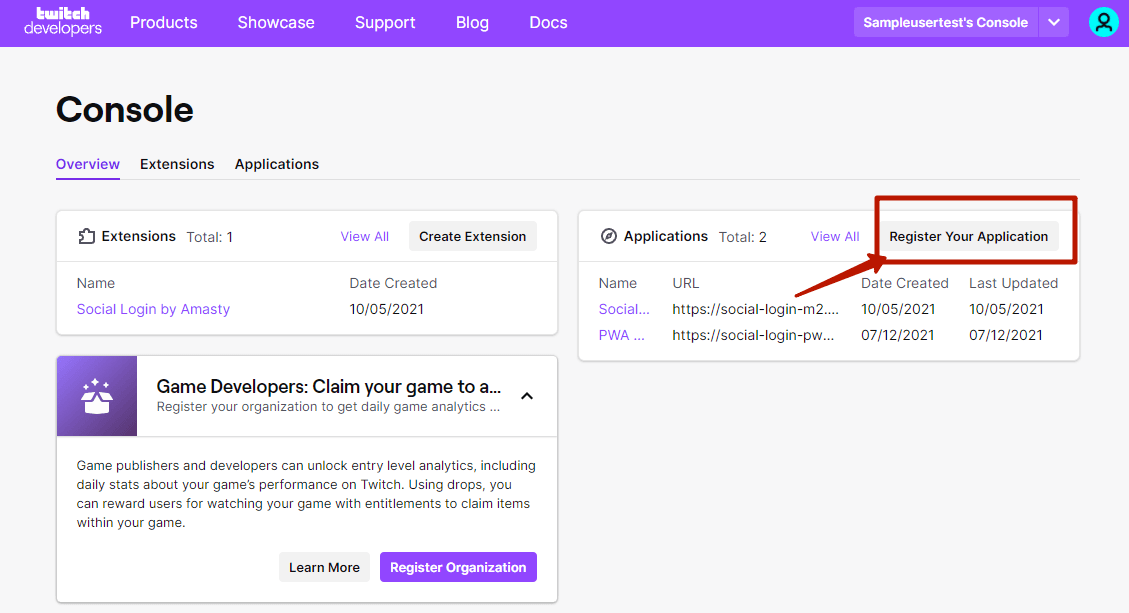Open the Social... application link

click(624, 309)
